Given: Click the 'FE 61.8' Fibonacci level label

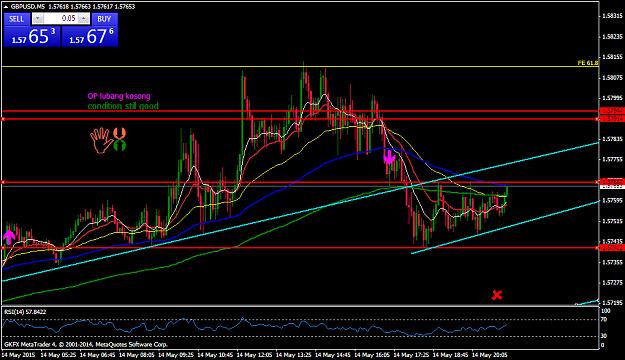Looking at the screenshot, I should point(588,63).
